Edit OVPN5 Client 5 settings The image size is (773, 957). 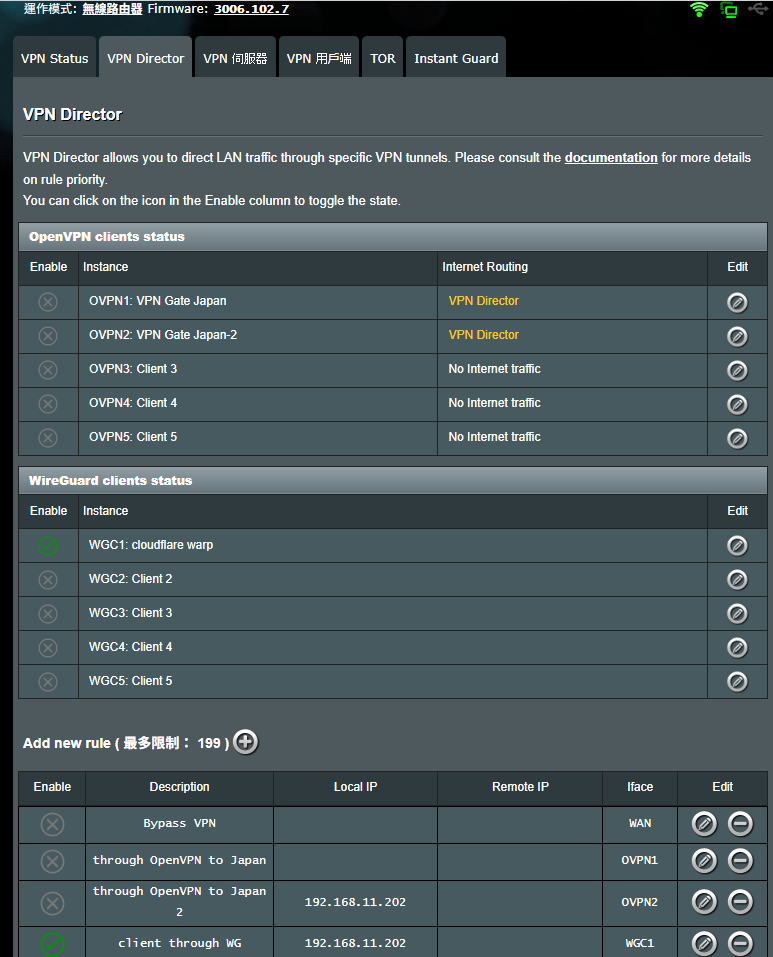[x=737, y=438]
